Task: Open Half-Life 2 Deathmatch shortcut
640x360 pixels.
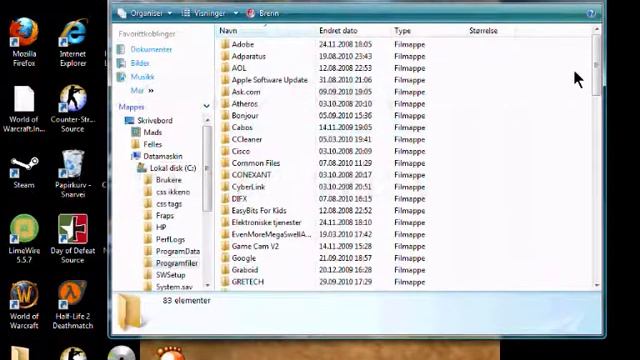Action: (73, 305)
